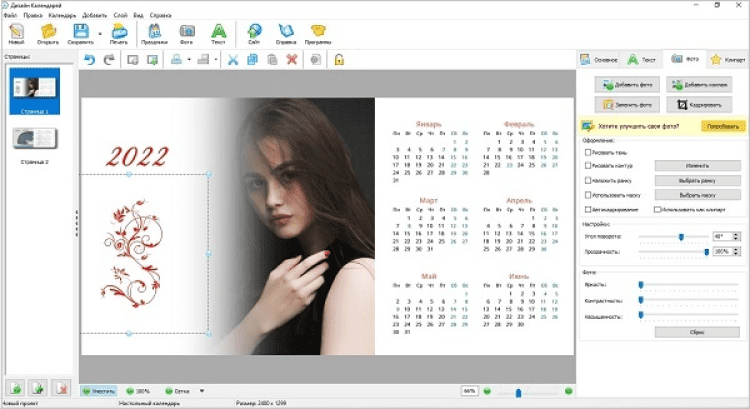Check the Наложить рамку option
The height and width of the screenshot is (409, 750).
point(588,180)
